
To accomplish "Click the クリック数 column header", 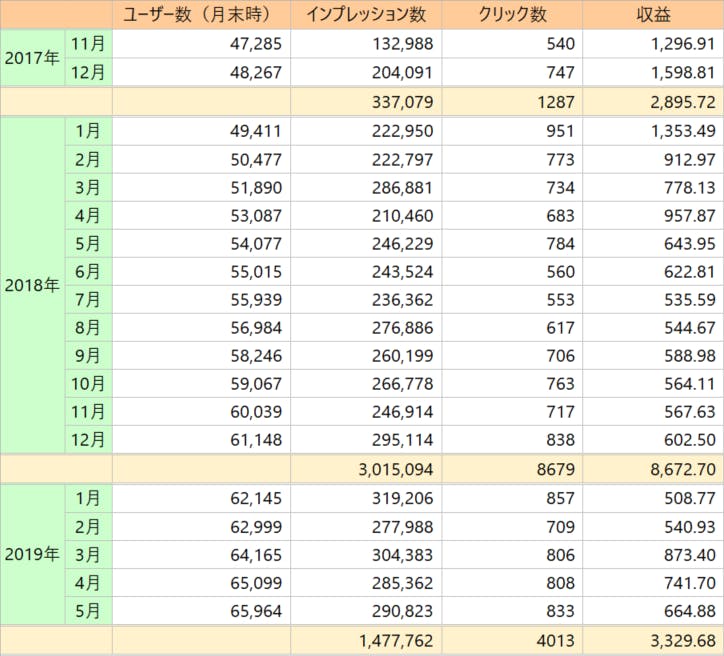I will 512,15.
